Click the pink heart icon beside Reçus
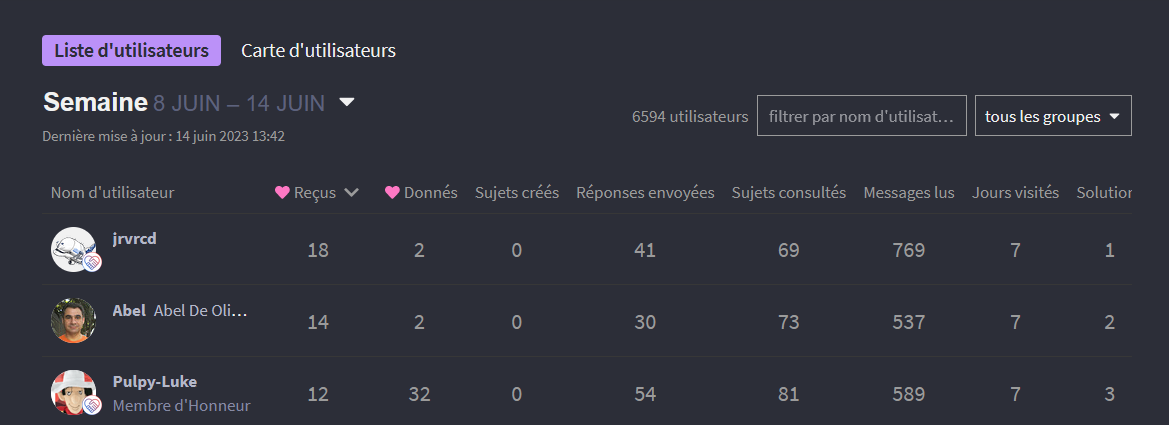The height and width of the screenshot is (425, 1169). click(282, 192)
